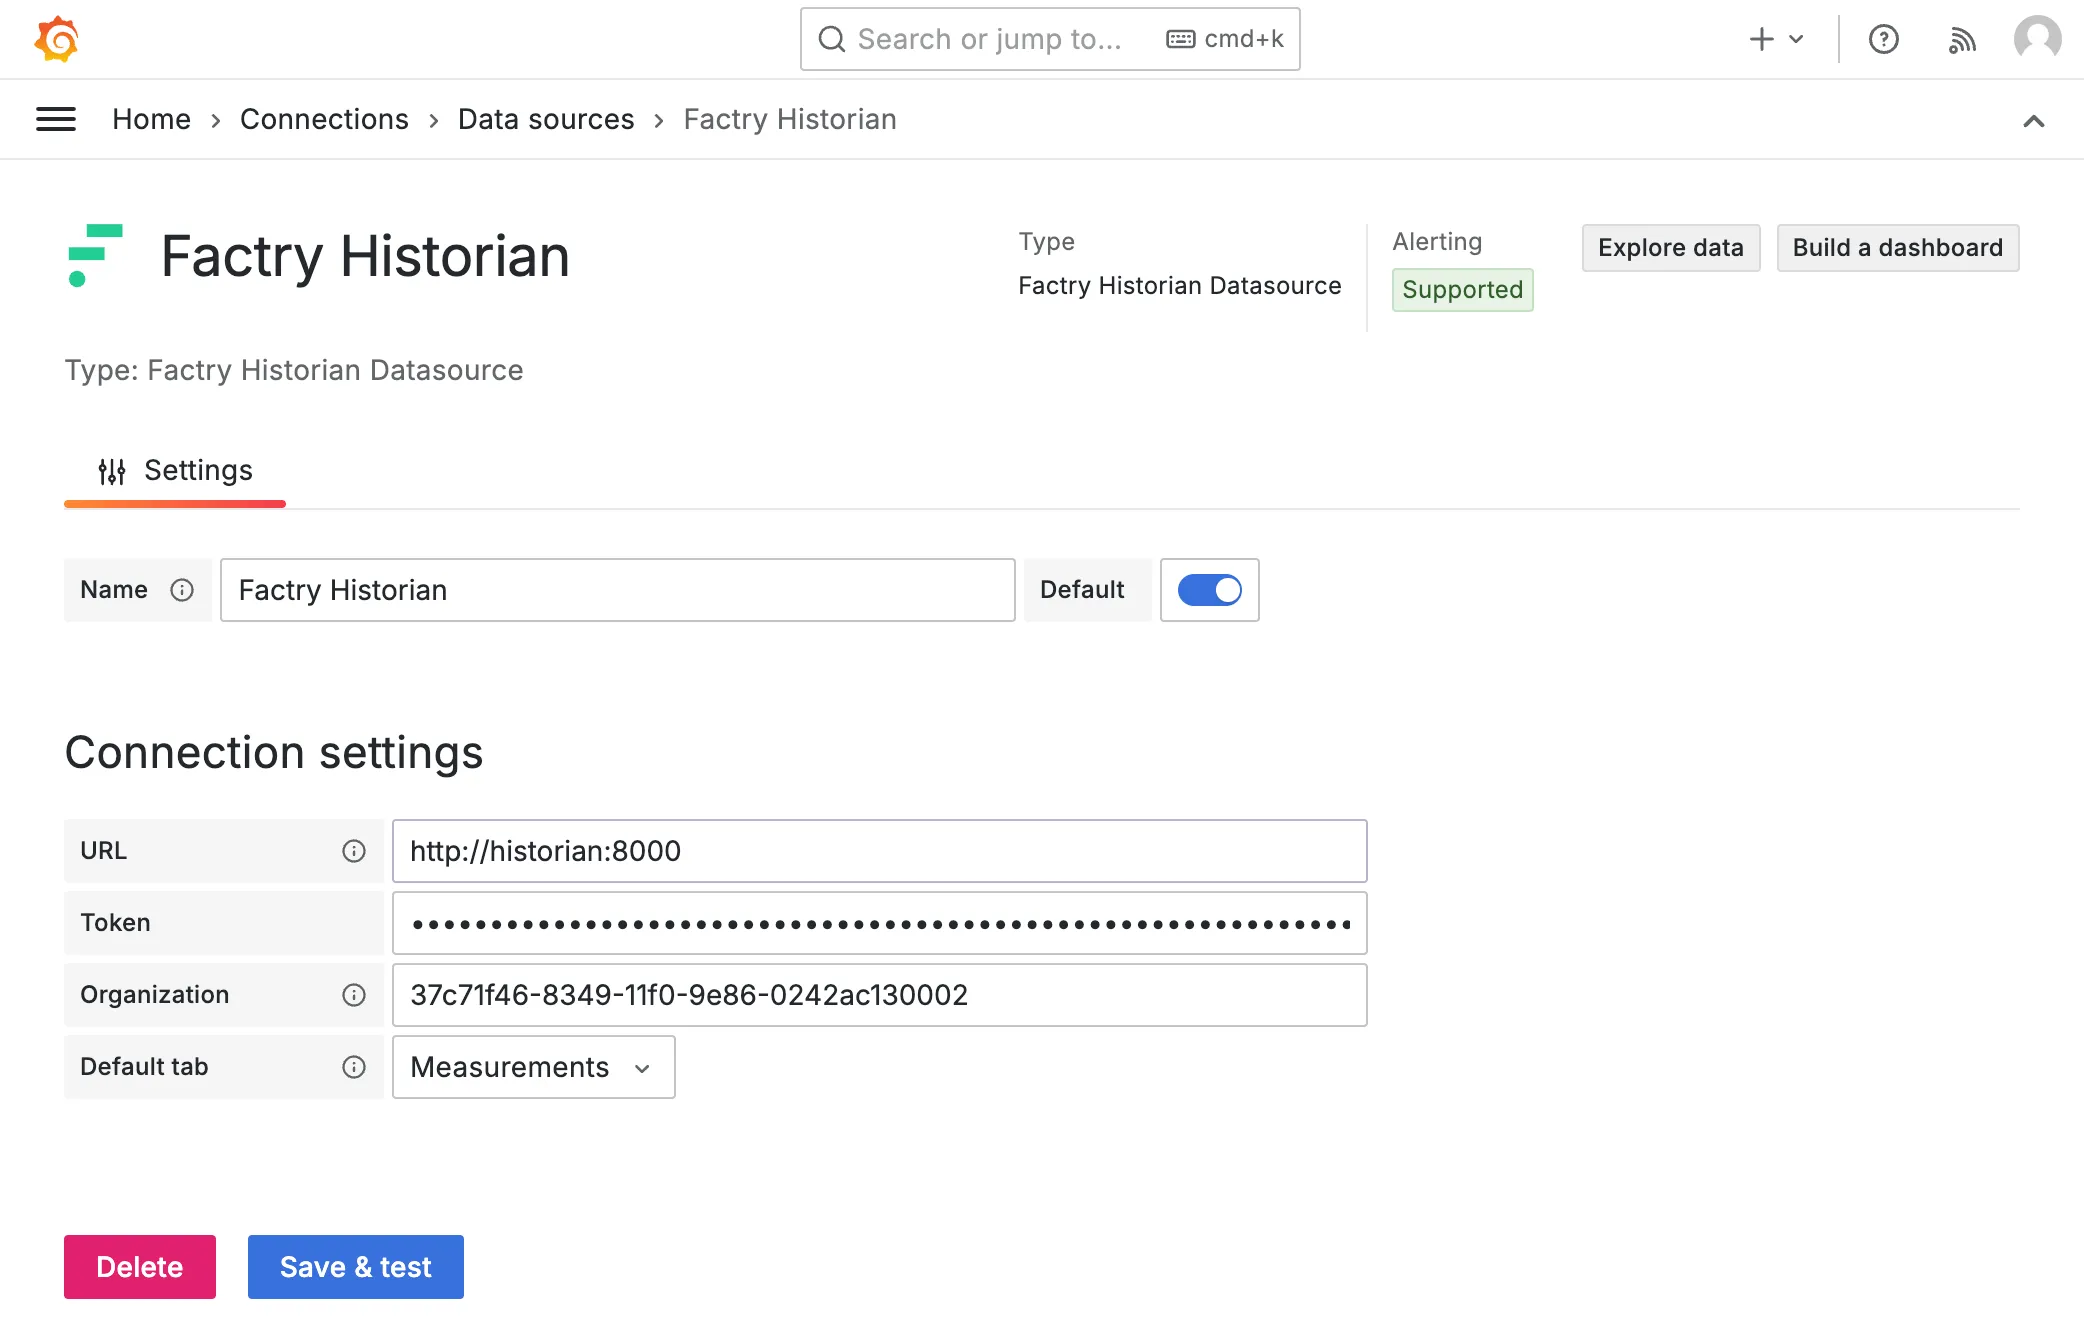The height and width of the screenshot is (1338, 2084).
Task: Go to Connections breadcrumb
Action: (x=324, y=119)
